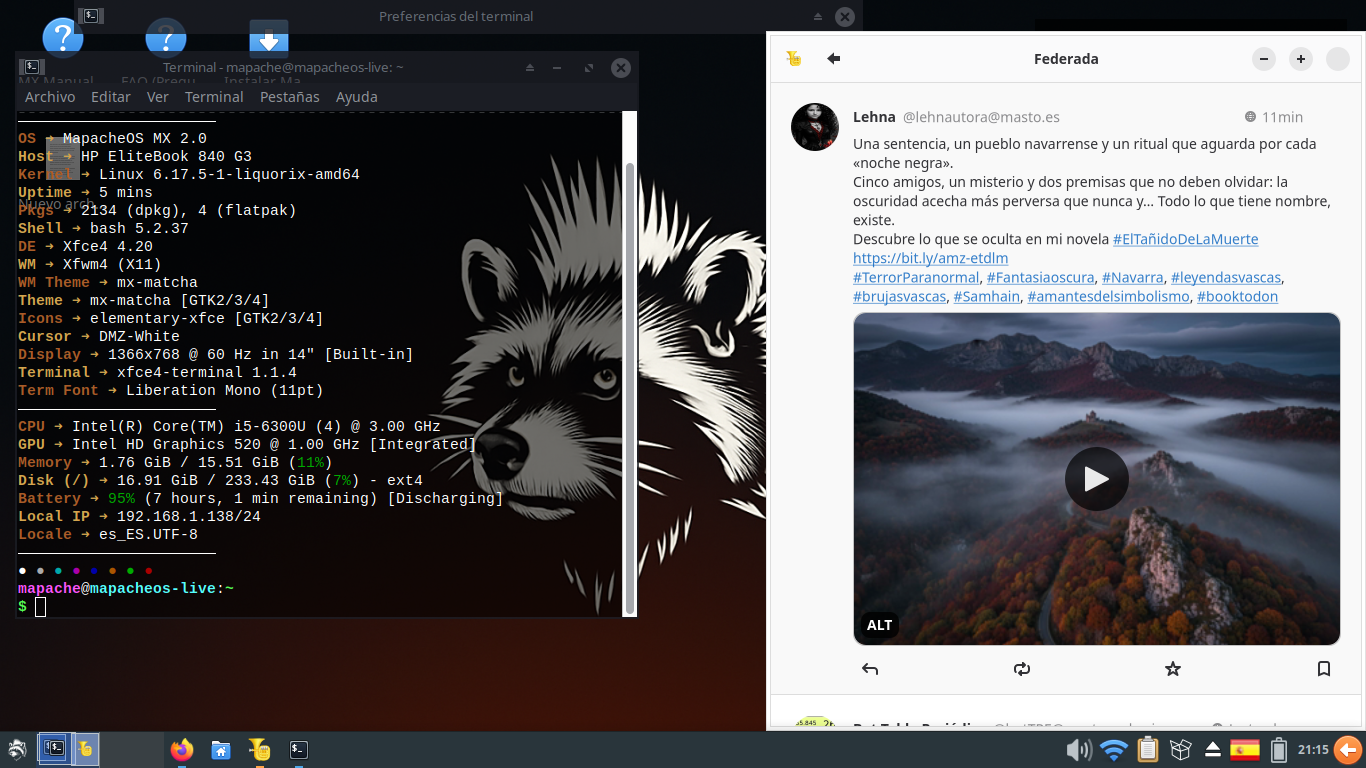This screenshot has height=768, width=1366.
Task: Reply to Lehna's post
Action: [x=870, y=669]
